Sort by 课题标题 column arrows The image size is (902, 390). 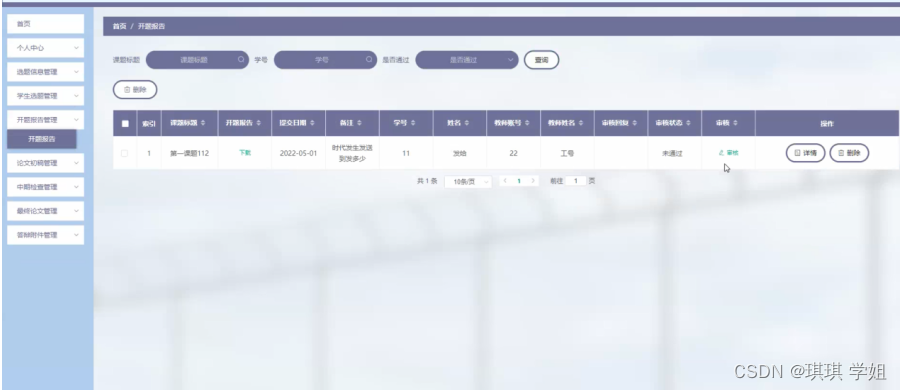pyautogui.click(x=203, y=123)
